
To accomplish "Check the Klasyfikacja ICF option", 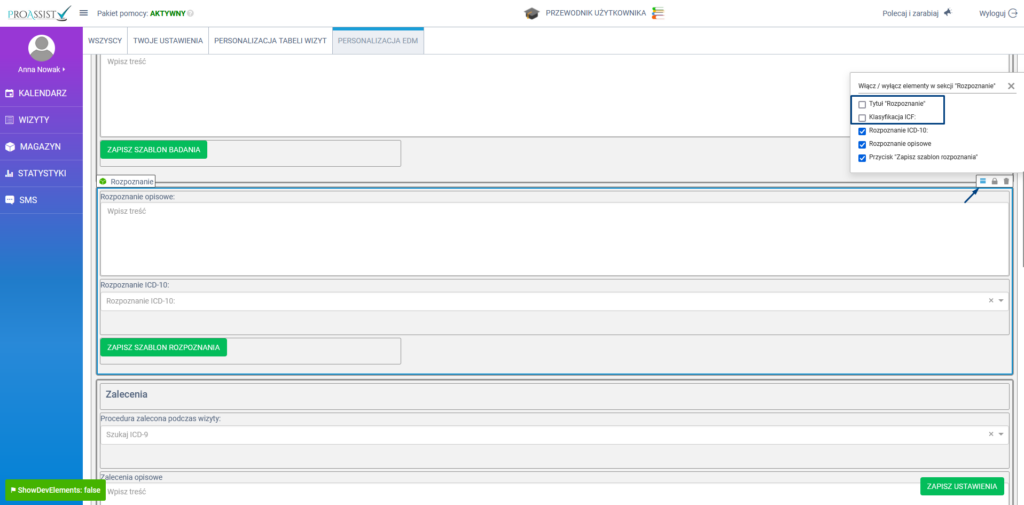I will click(x=862, y=117).
